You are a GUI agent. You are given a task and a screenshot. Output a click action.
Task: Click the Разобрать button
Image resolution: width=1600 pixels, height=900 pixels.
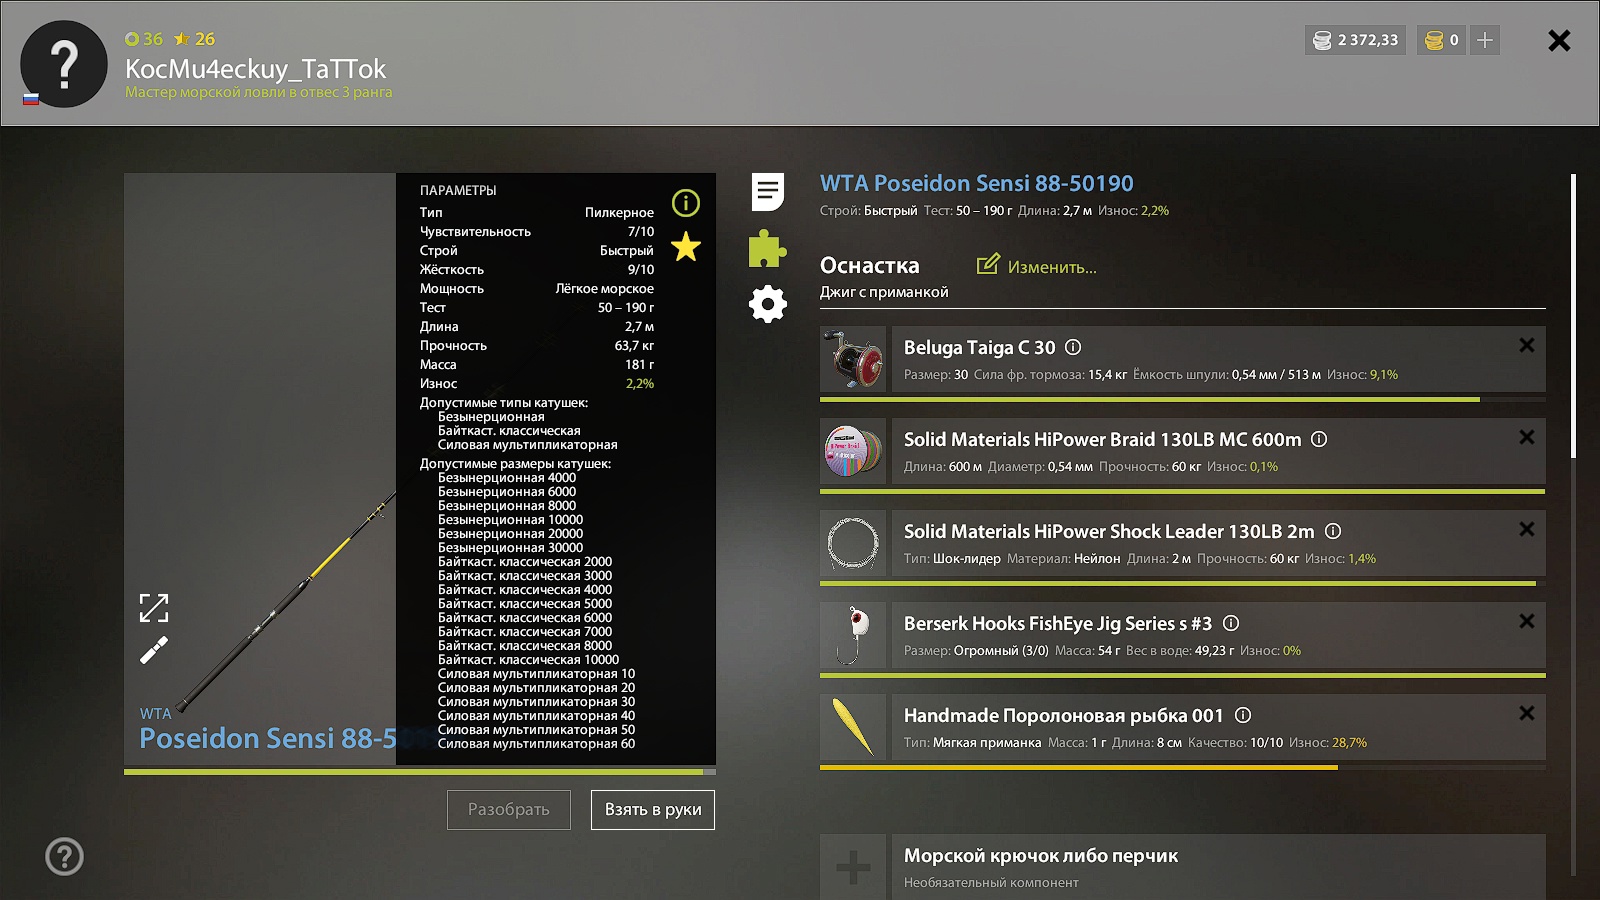click(509, 810)
